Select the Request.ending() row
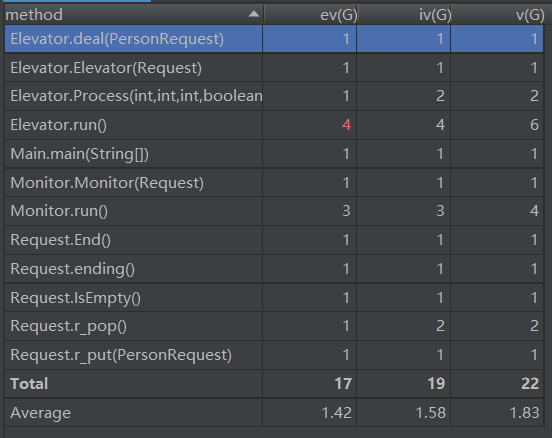The width and height of the screenshot is (552, 438). 274,269
